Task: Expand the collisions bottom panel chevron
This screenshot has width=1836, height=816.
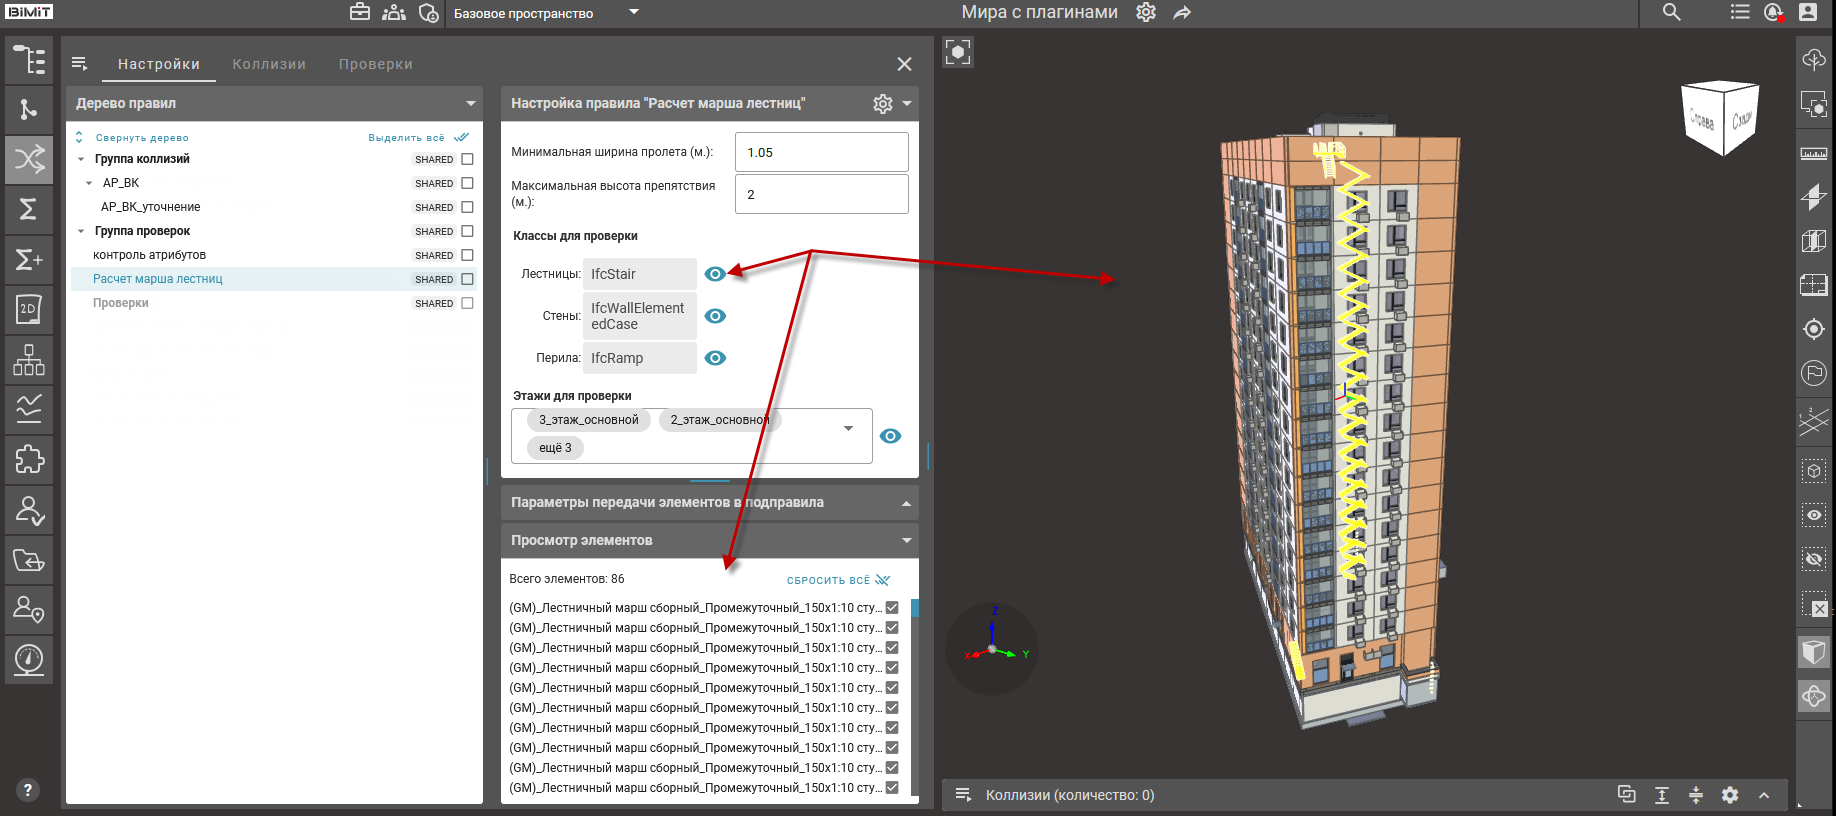Action: (1764, 795)
